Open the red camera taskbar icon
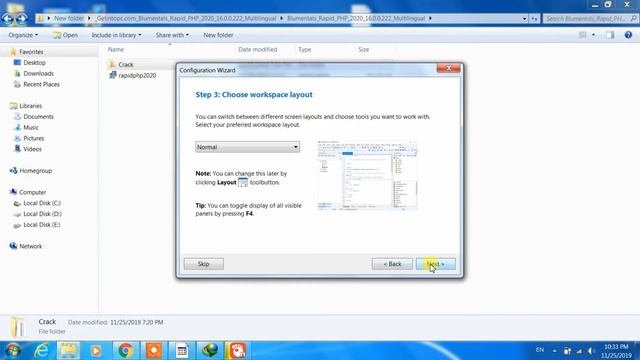This screenshot has height=360, width=640. 237,351
